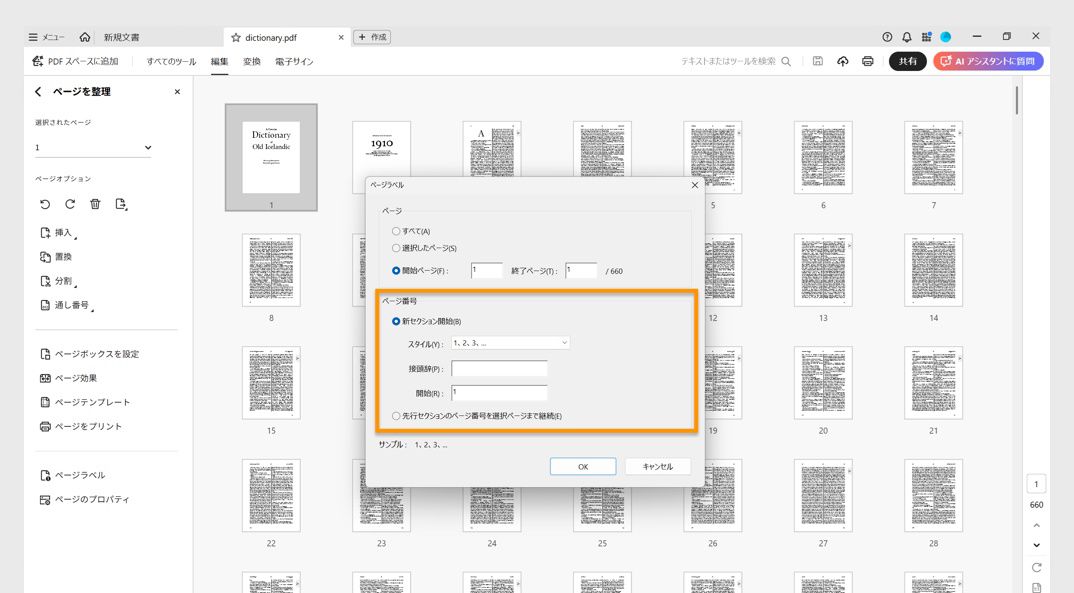The width and height of the screenshot is (1074, 593).
Task: Click the 開始(R) input field
Action: pos(499,393)
